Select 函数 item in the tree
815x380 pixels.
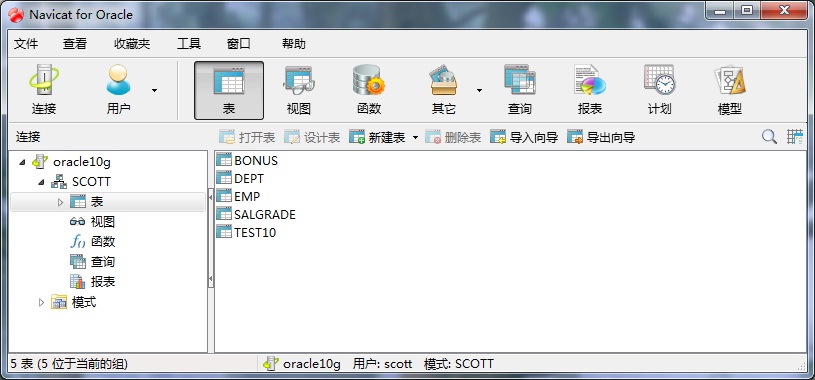coord(92,242)
